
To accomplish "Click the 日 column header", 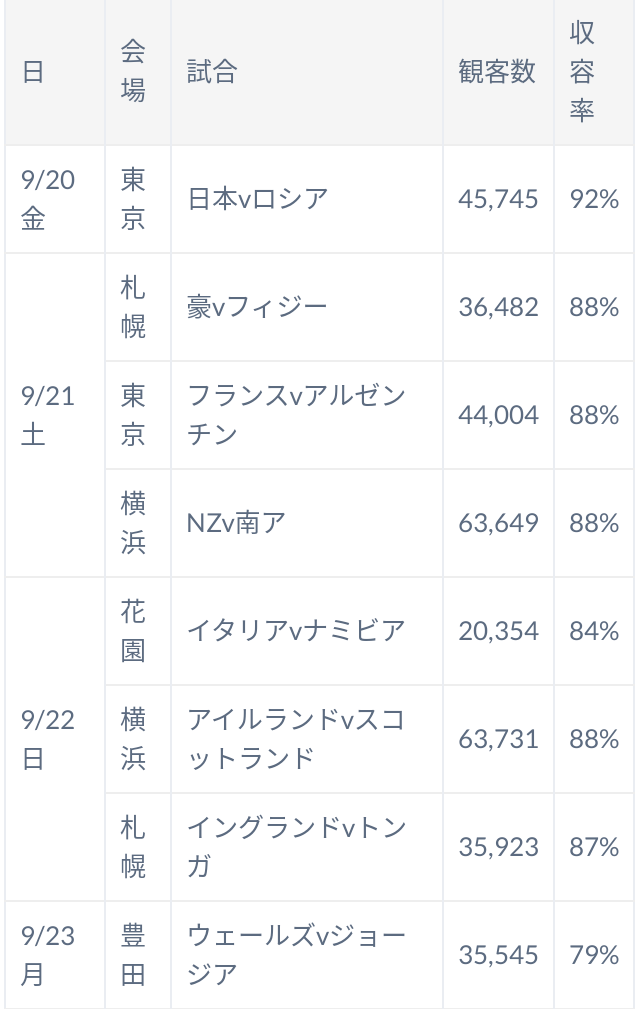I will [55, 71].
